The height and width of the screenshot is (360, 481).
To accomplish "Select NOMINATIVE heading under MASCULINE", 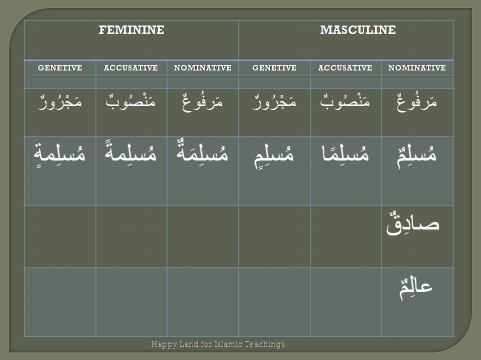I will click(x=417, y=68).
